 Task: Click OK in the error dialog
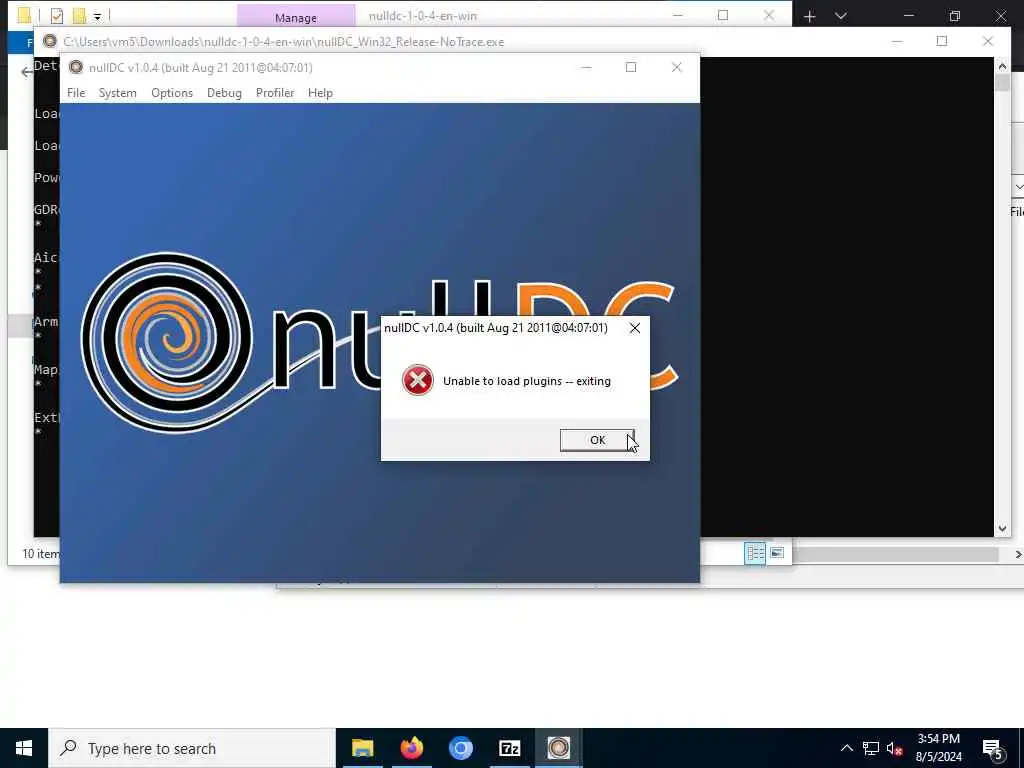click(x=597, y=440)
